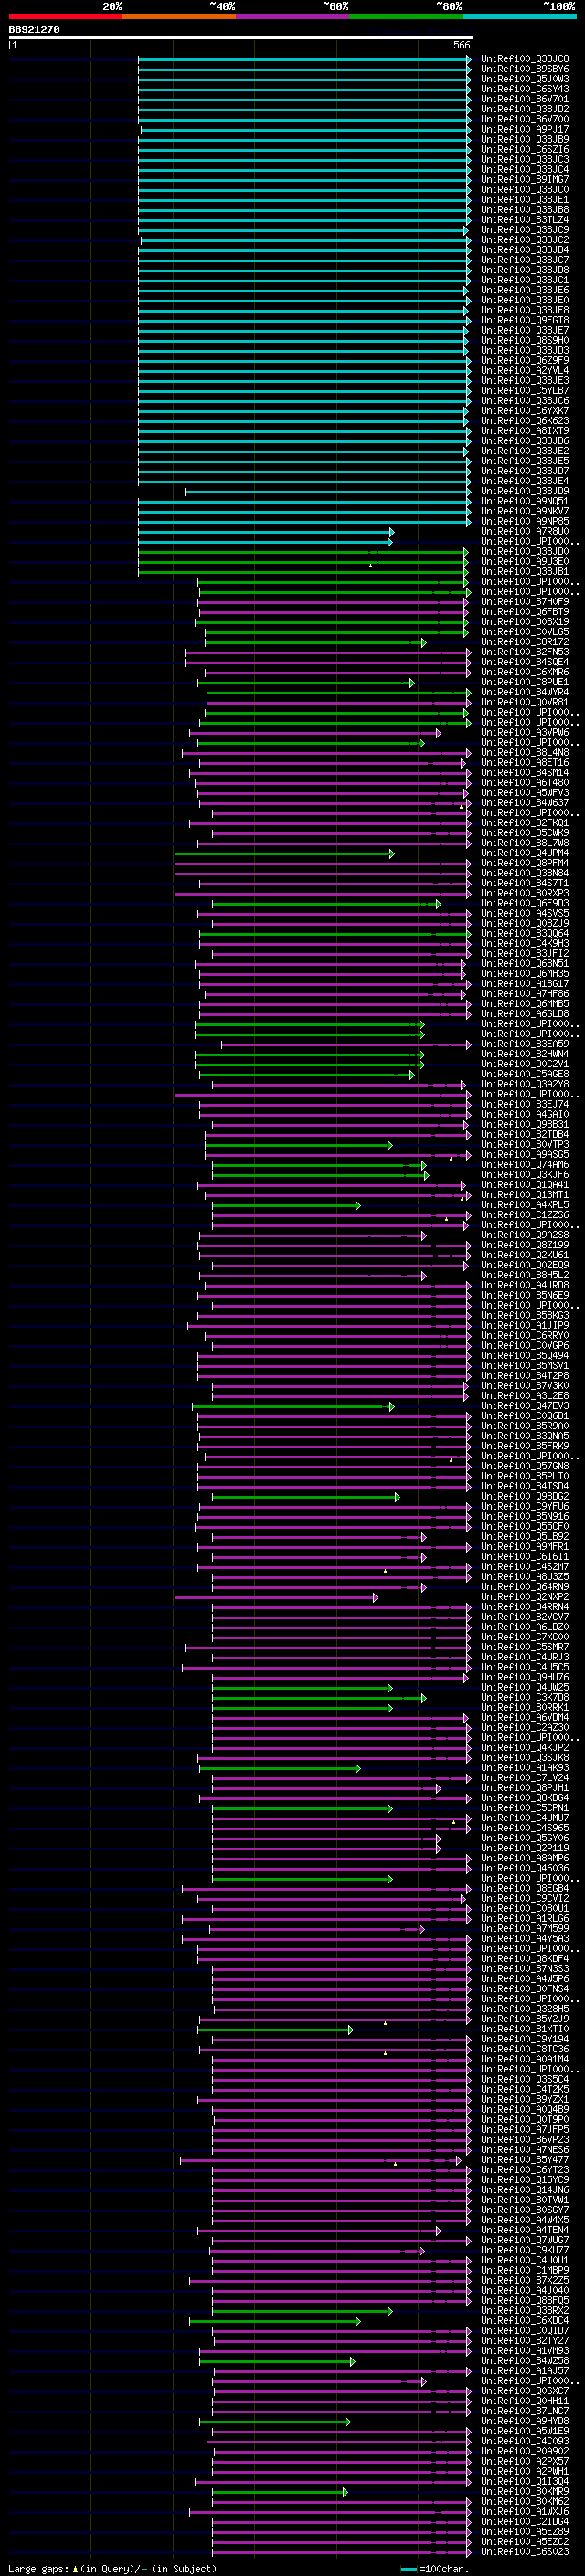Screen dimensions: 585x2576
Task: Click the UniRef100_Q6K623 label
Action: (524, 421)
